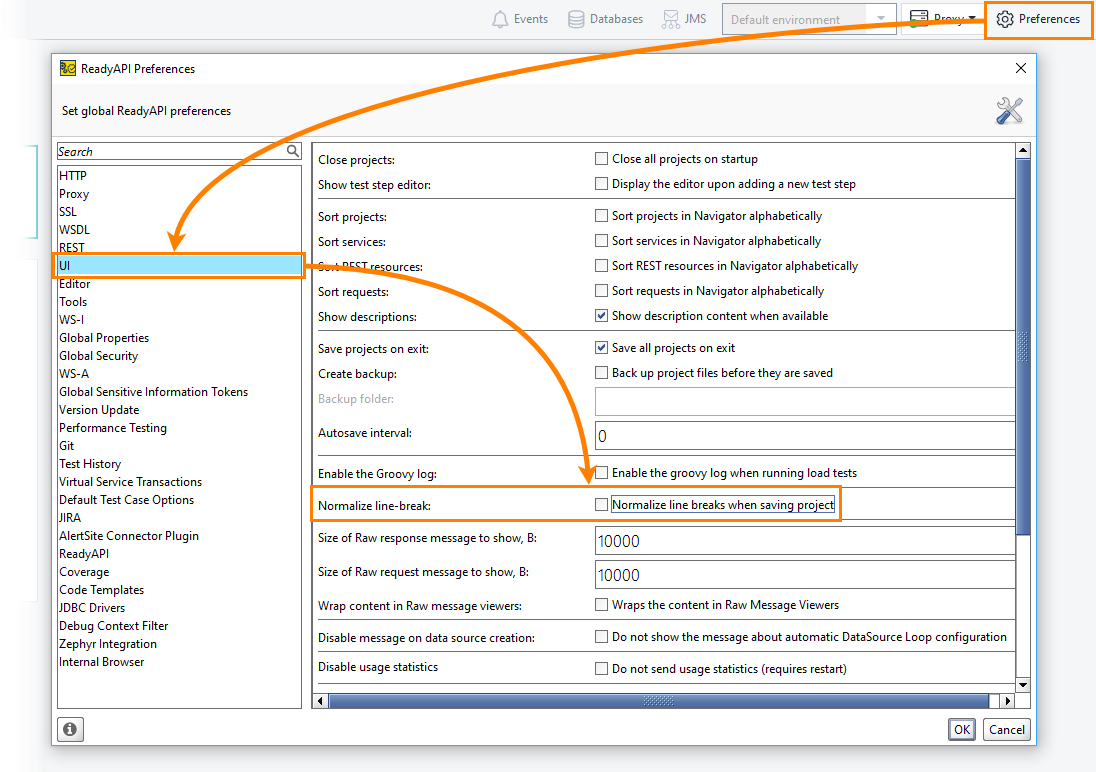The width and height of the screenshot is (1096, 772).
Task: Select the Global Security preferences category
Action: coord(98,355)
